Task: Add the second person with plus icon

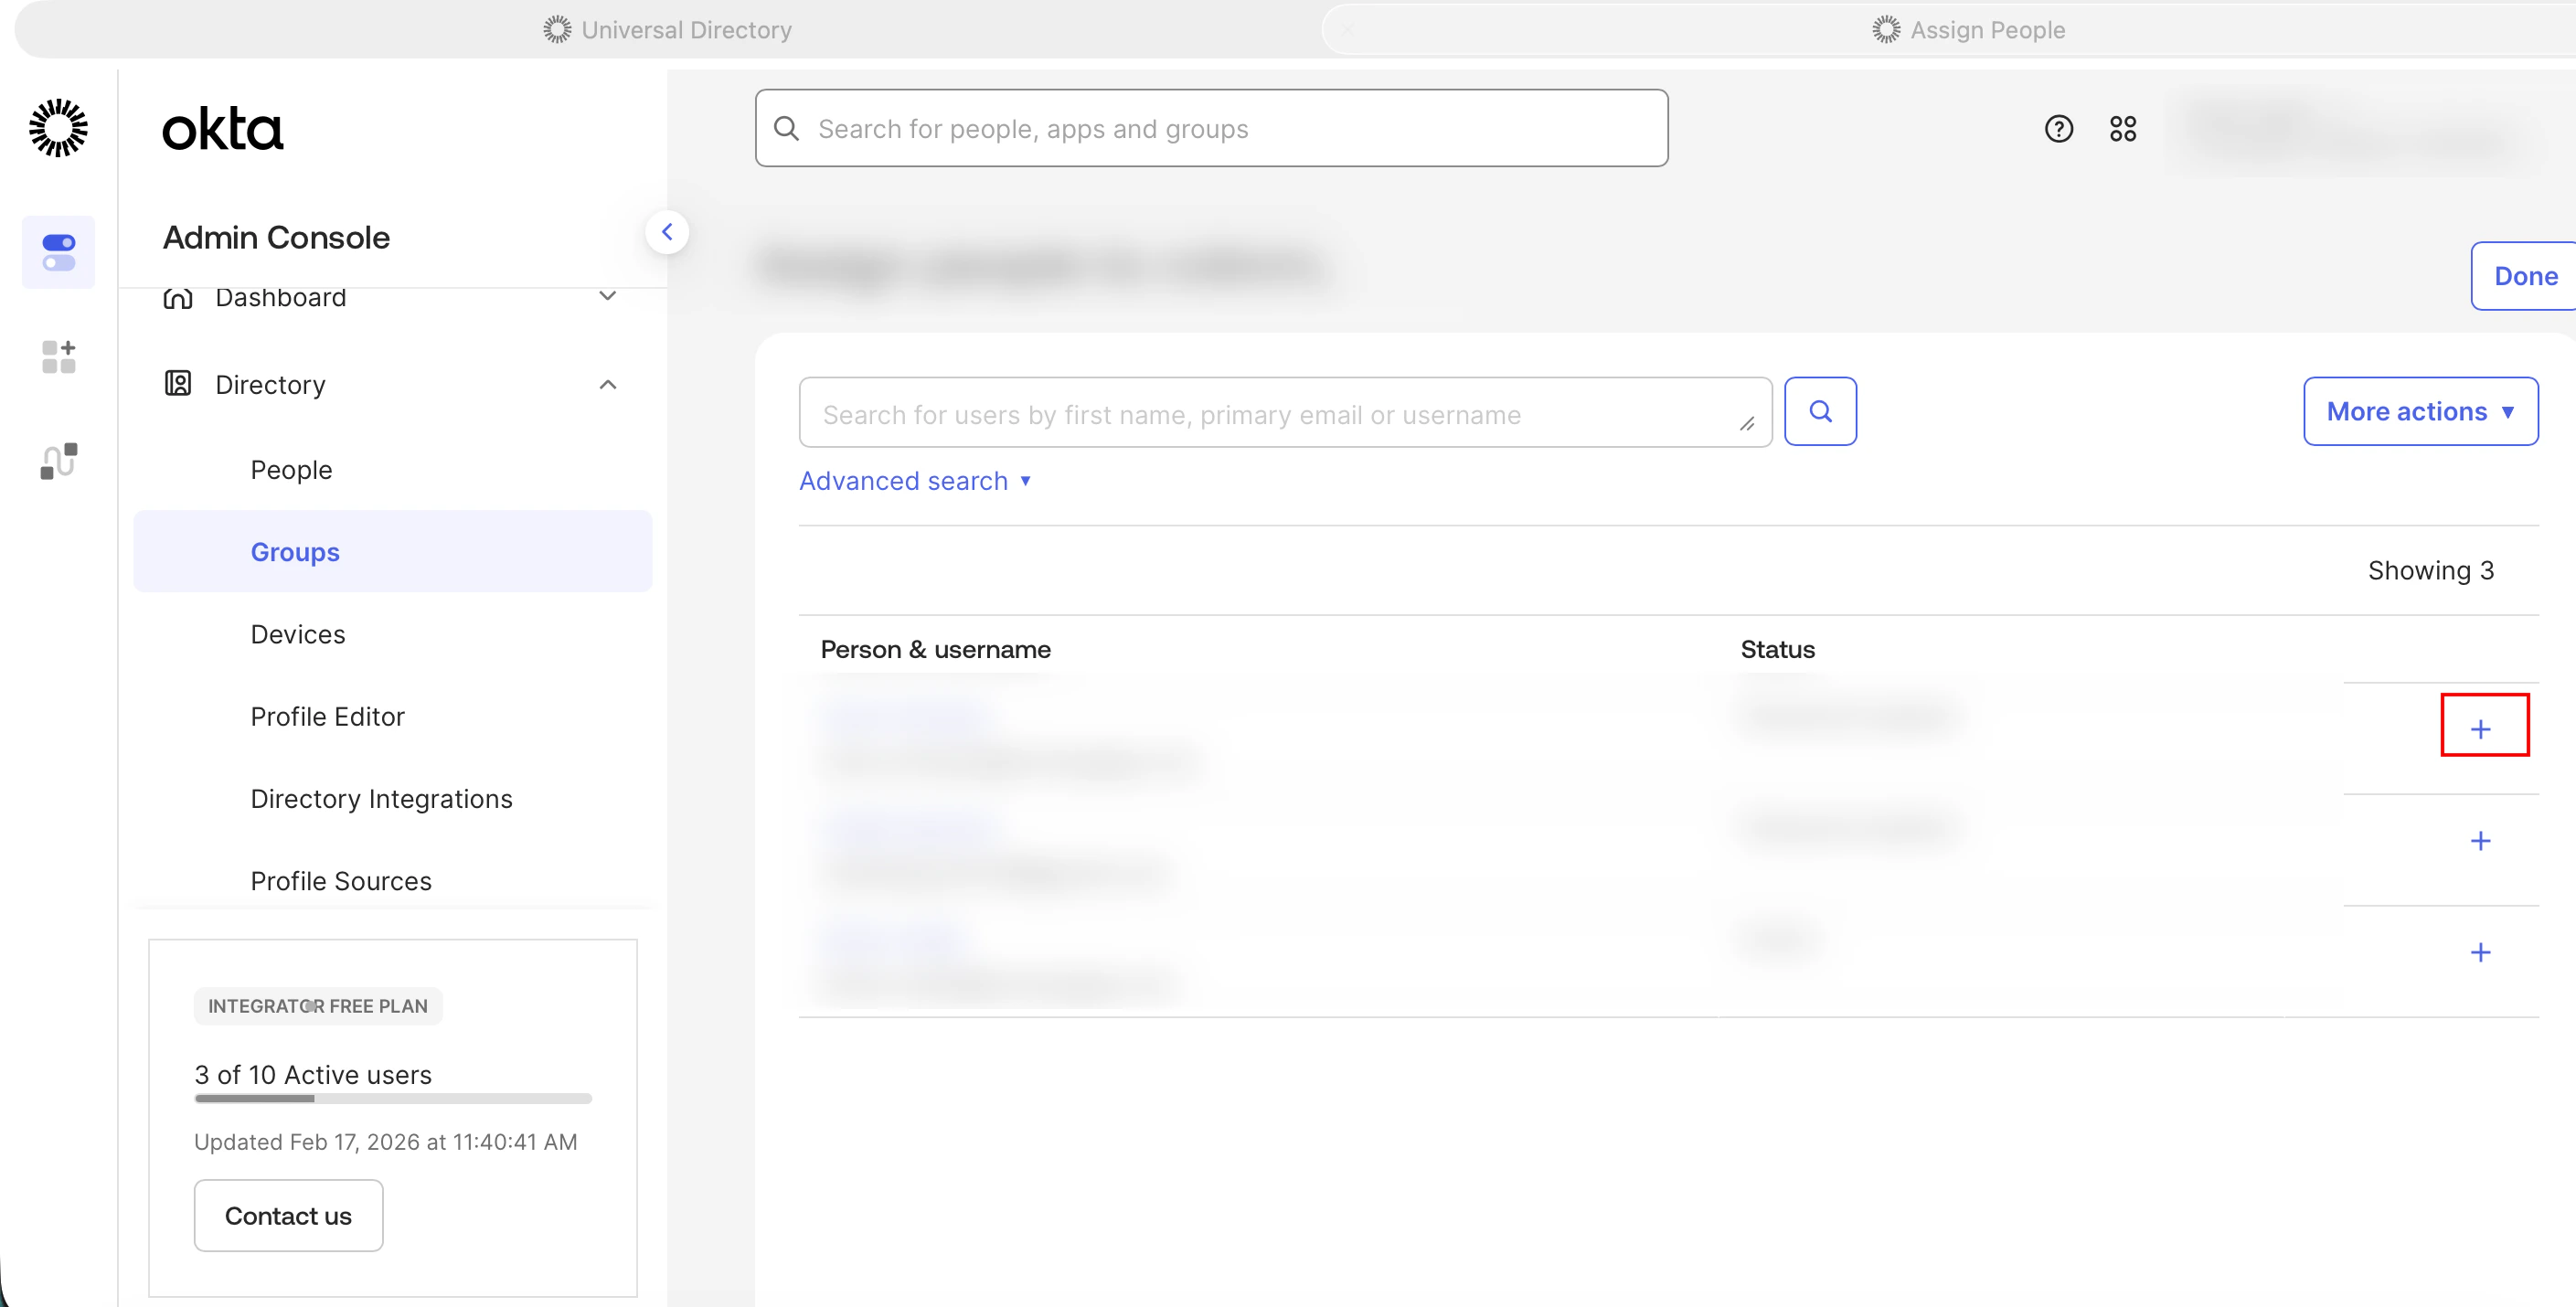Action: coord(2480,841)
